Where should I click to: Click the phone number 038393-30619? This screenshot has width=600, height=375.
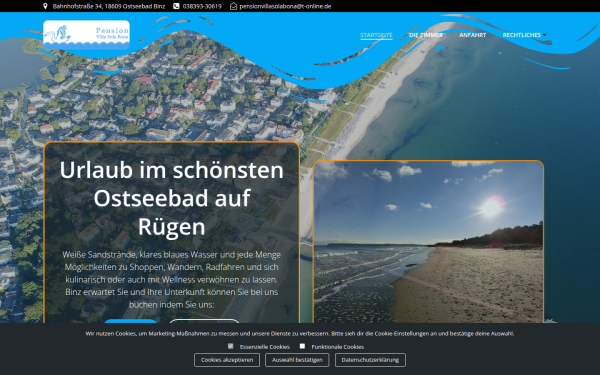click(202, 6)
